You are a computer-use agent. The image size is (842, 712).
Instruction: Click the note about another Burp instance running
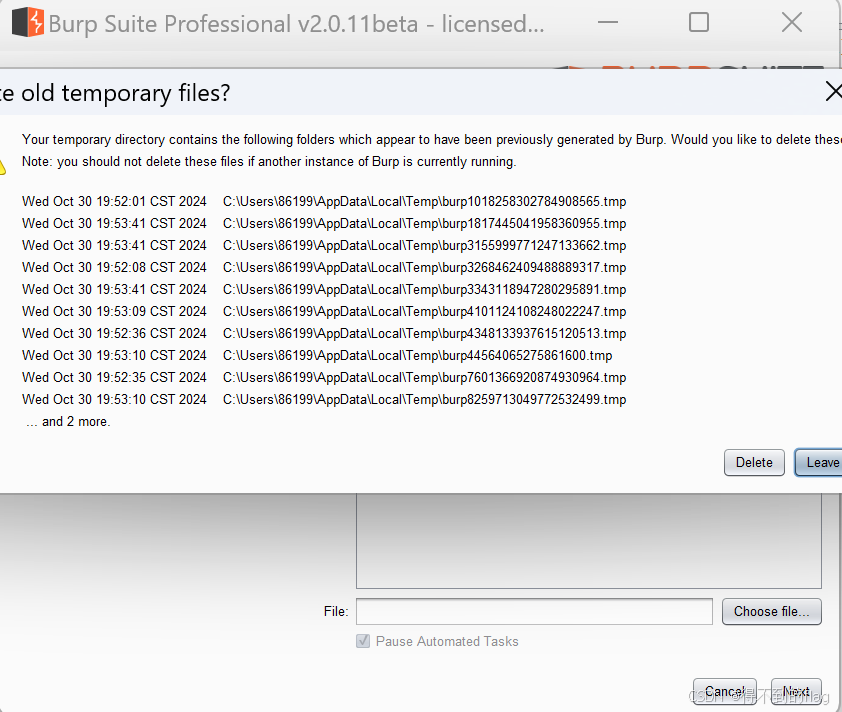(x=269, y=162)
